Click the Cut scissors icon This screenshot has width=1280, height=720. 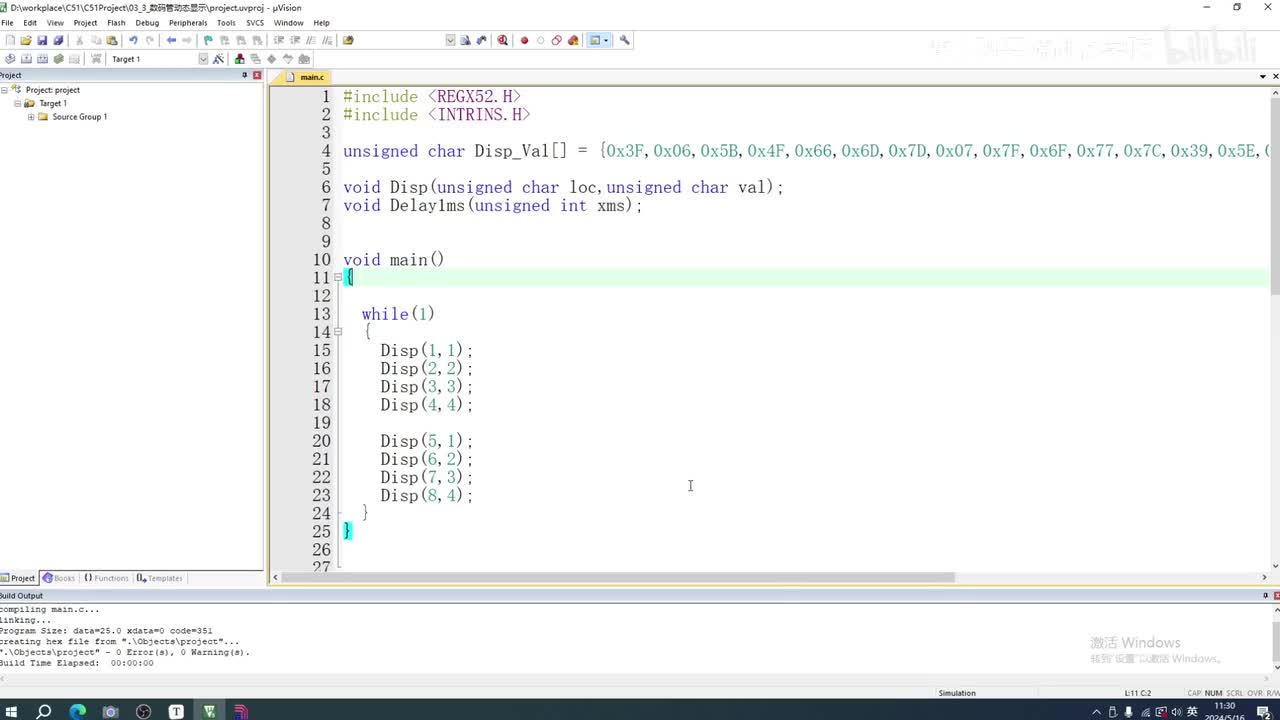point(80,41)
